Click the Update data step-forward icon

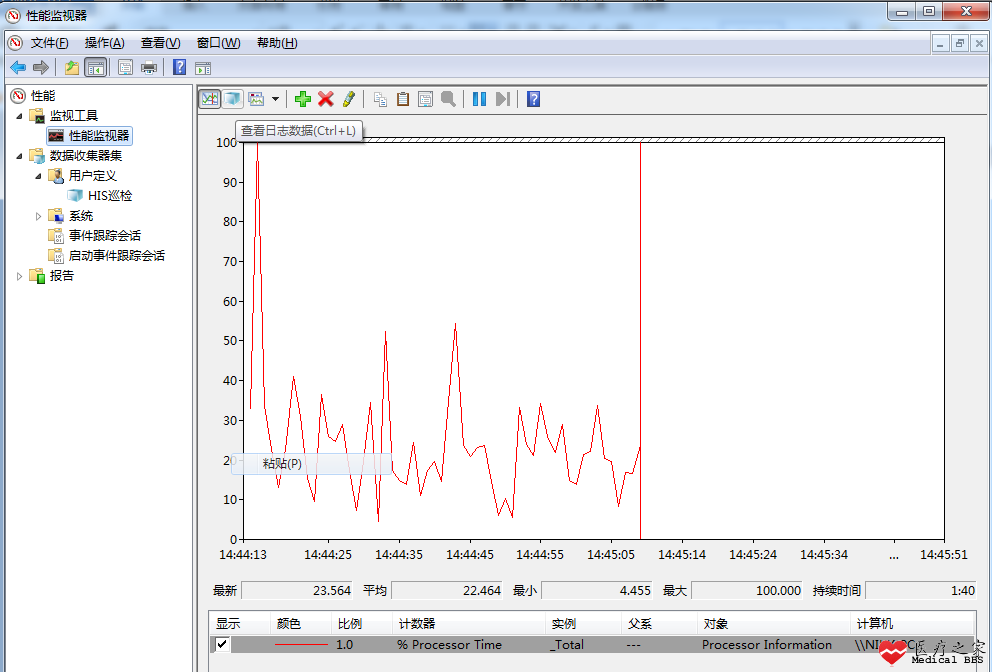point(503,99)
